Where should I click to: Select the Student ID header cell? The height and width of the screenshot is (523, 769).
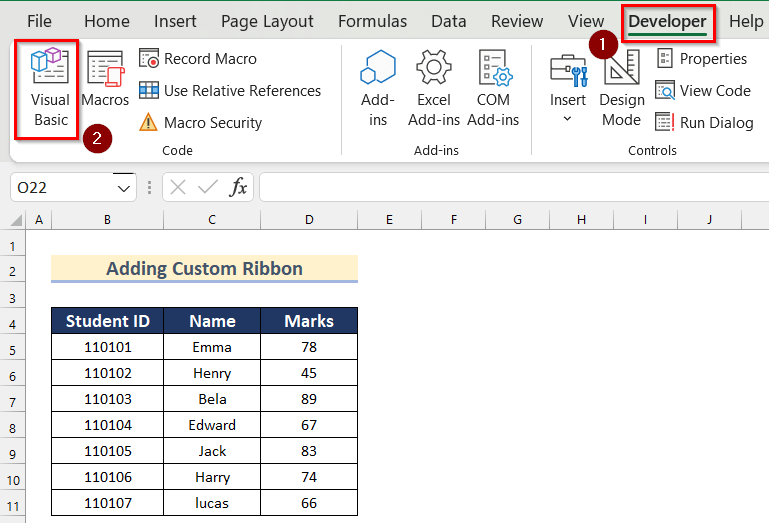pos(107,321)
